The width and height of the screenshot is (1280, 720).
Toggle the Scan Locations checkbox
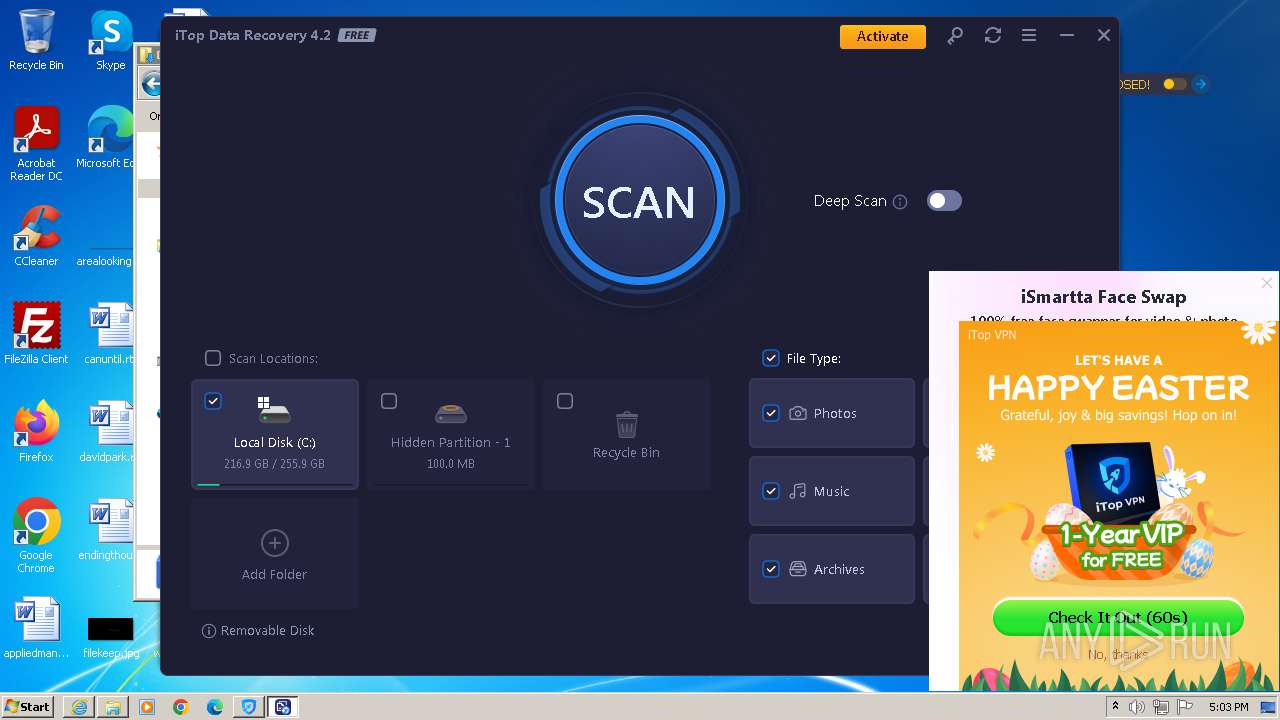coord(213,358)
